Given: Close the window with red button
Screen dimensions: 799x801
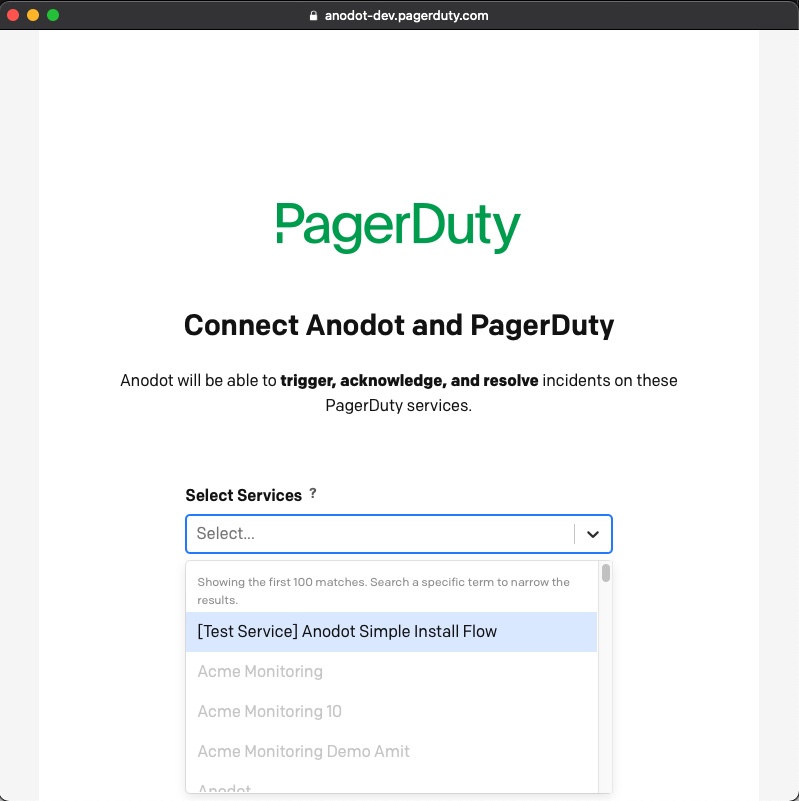Looking at the screenshot, I should click(x=13, y=15).
